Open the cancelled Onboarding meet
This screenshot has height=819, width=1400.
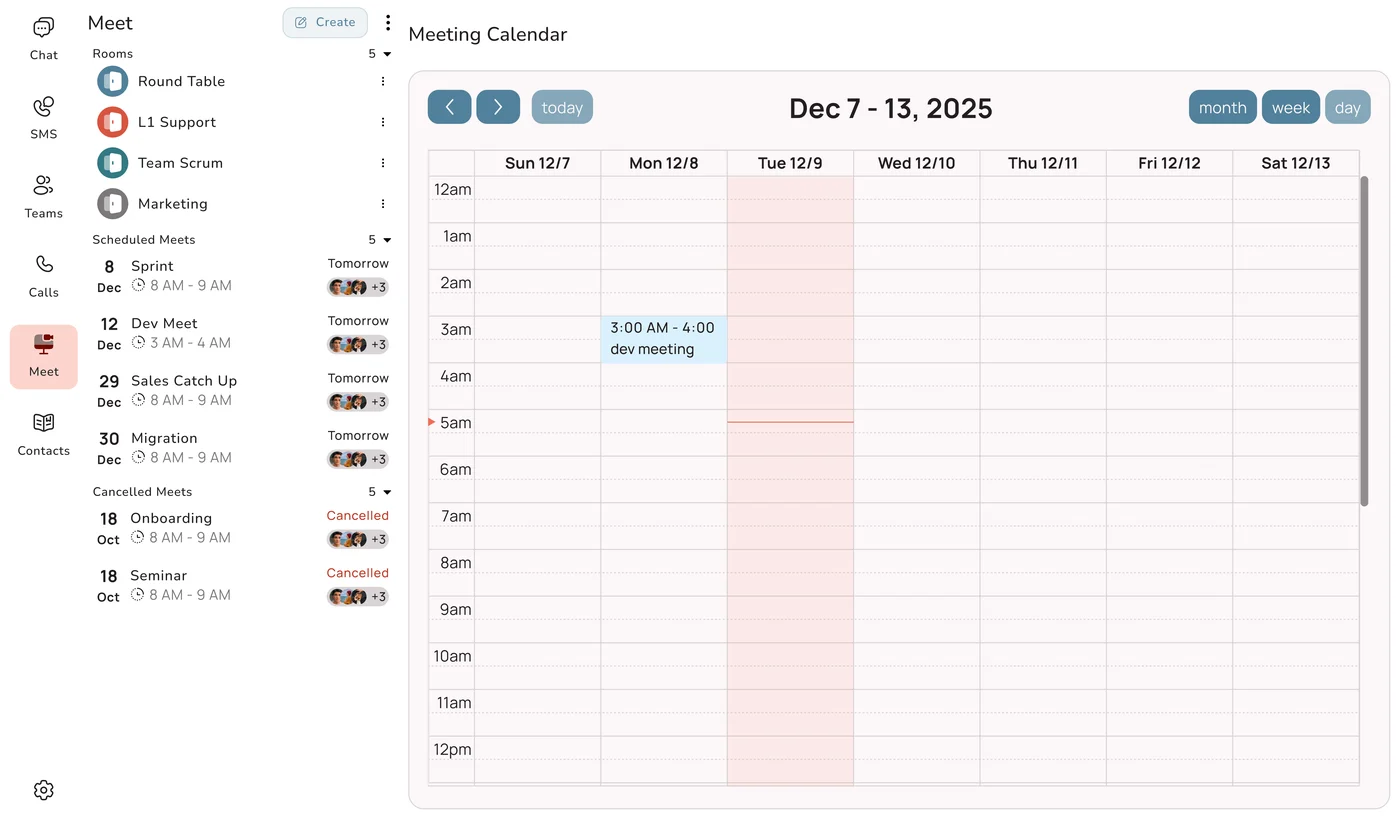[x=240, y=528]
